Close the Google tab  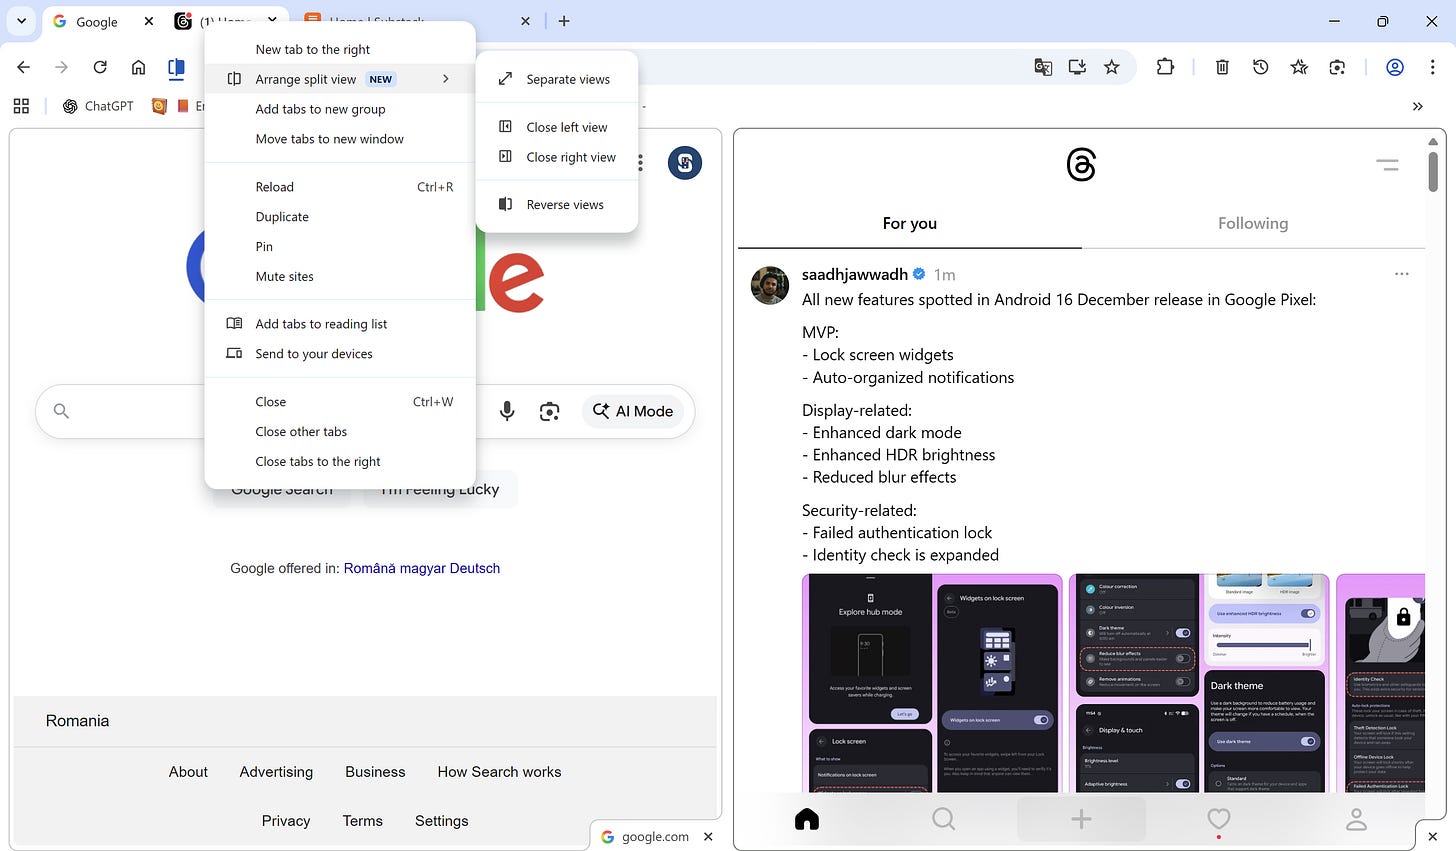pos(149,21)
